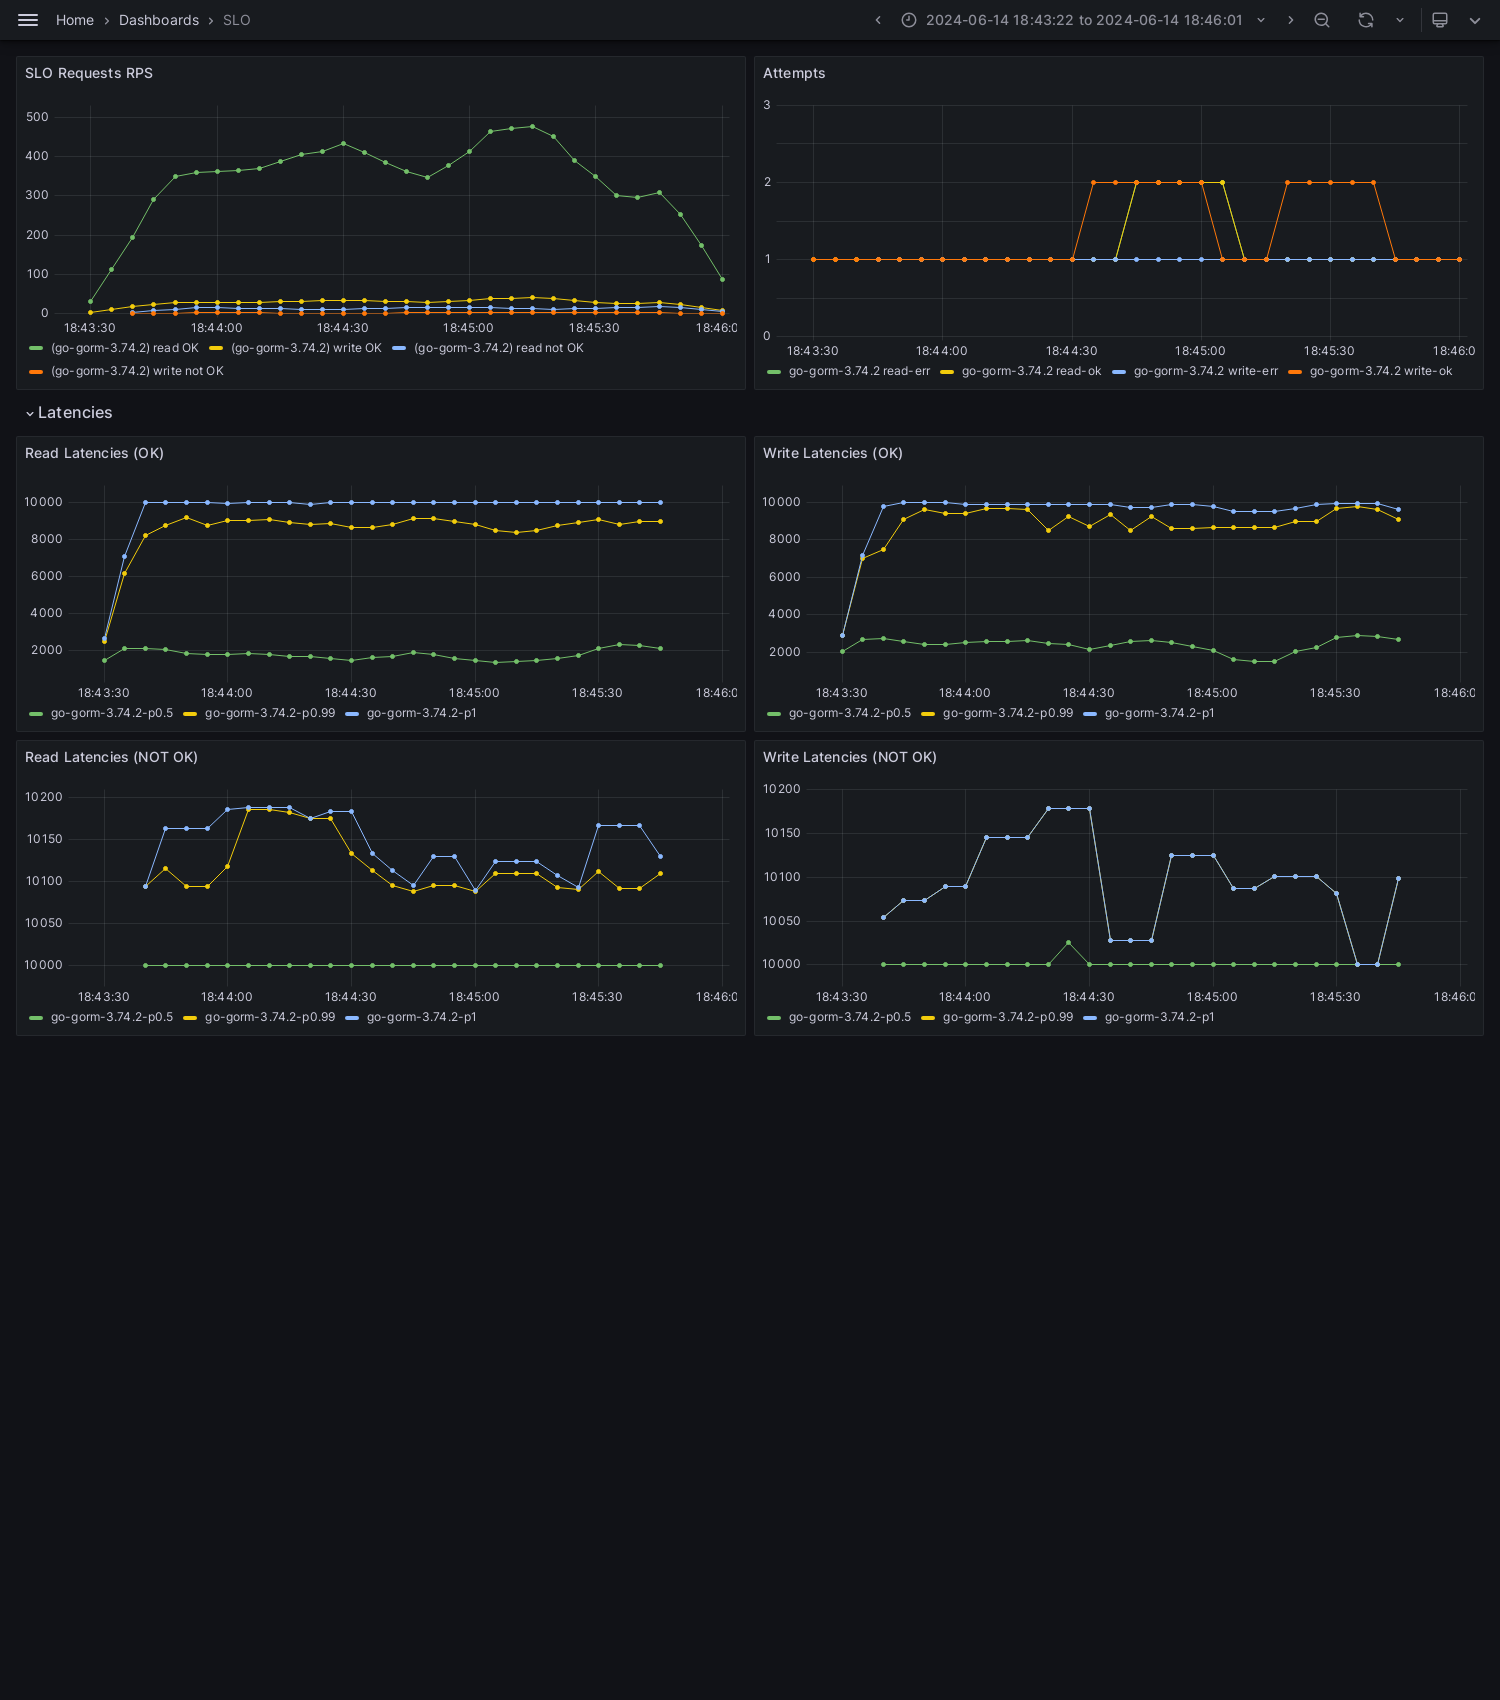Go to Home breadcrumb

click(75, 20)
